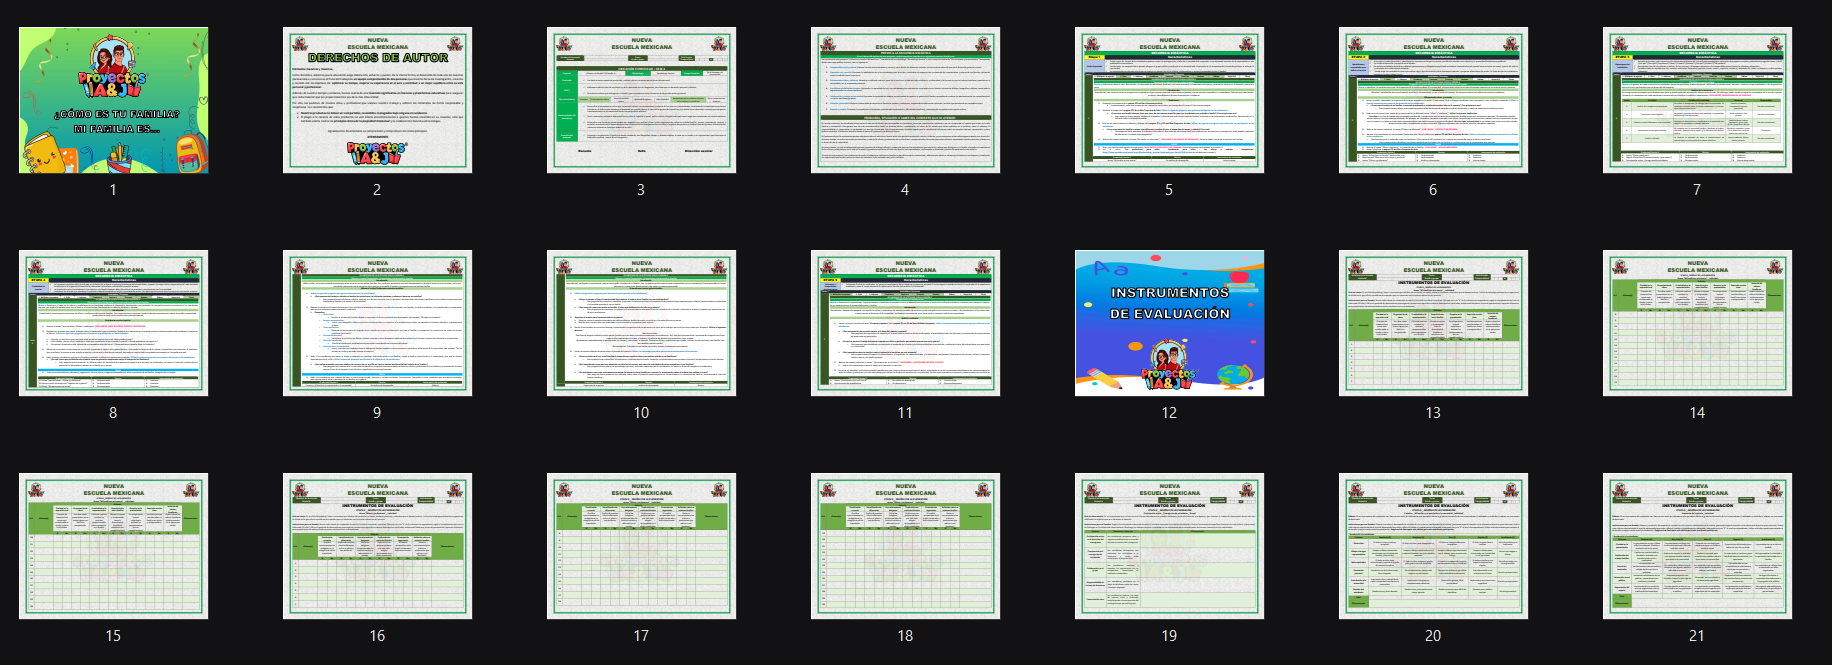Click the slide 8 thumbnail
The image size is (1832, 665).
[113, 323]
